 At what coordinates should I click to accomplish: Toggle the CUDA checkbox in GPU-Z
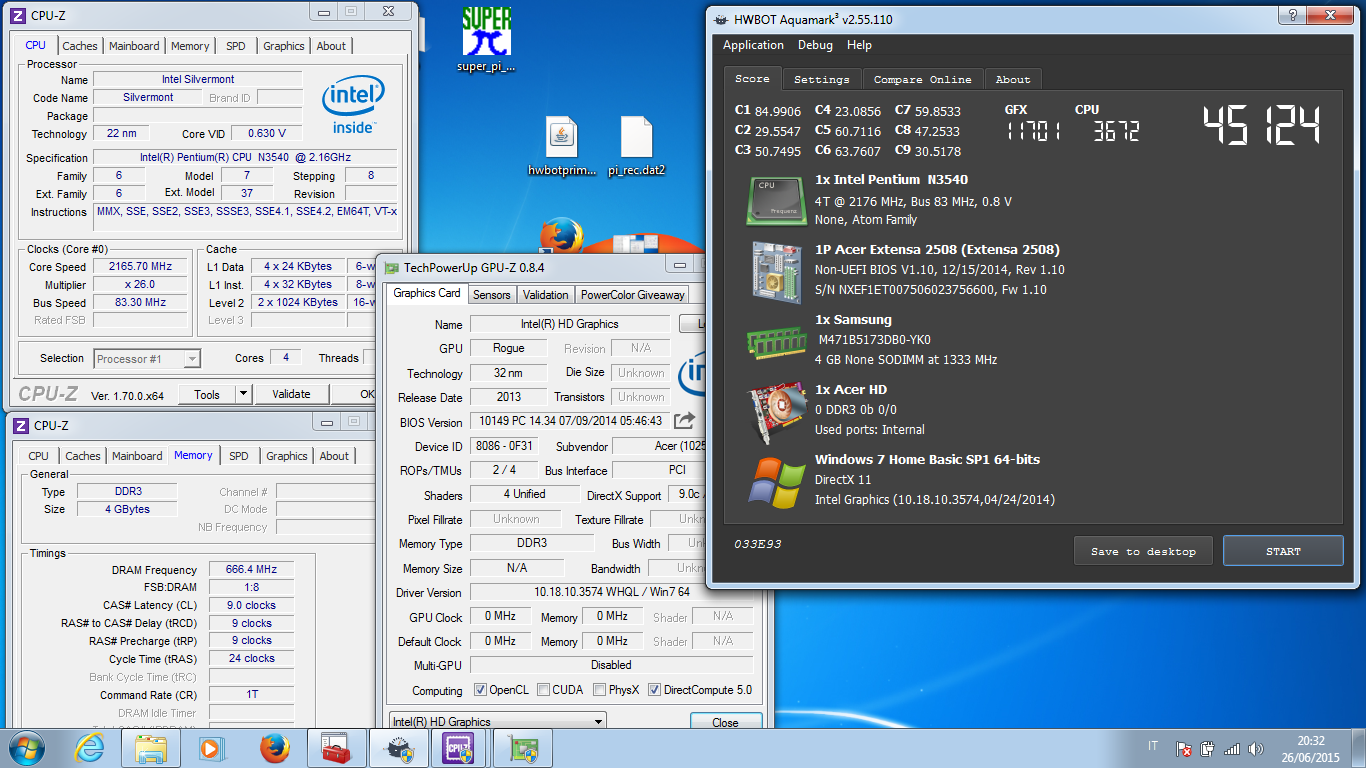click(x=543, y=690)
